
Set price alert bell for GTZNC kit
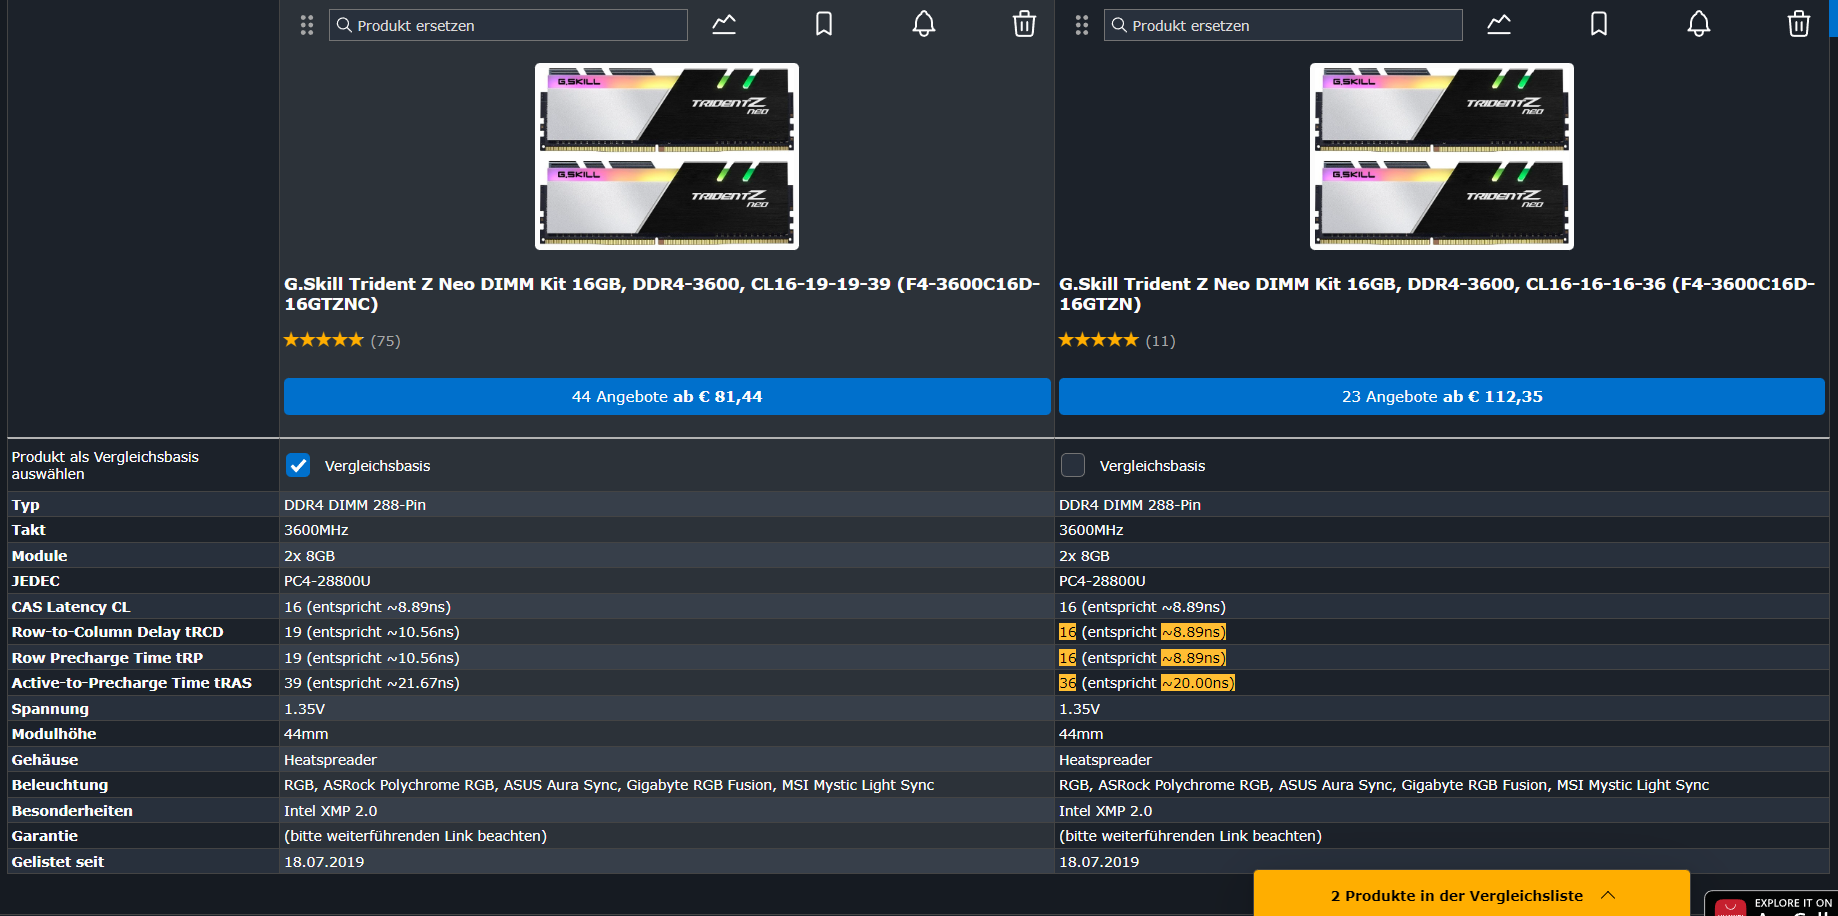[924, 24]
